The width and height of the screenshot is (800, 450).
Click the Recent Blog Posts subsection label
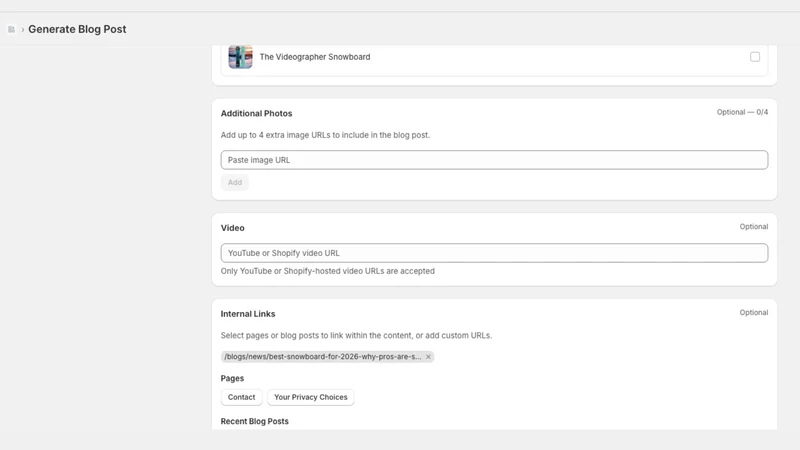(x=254, y=421)
